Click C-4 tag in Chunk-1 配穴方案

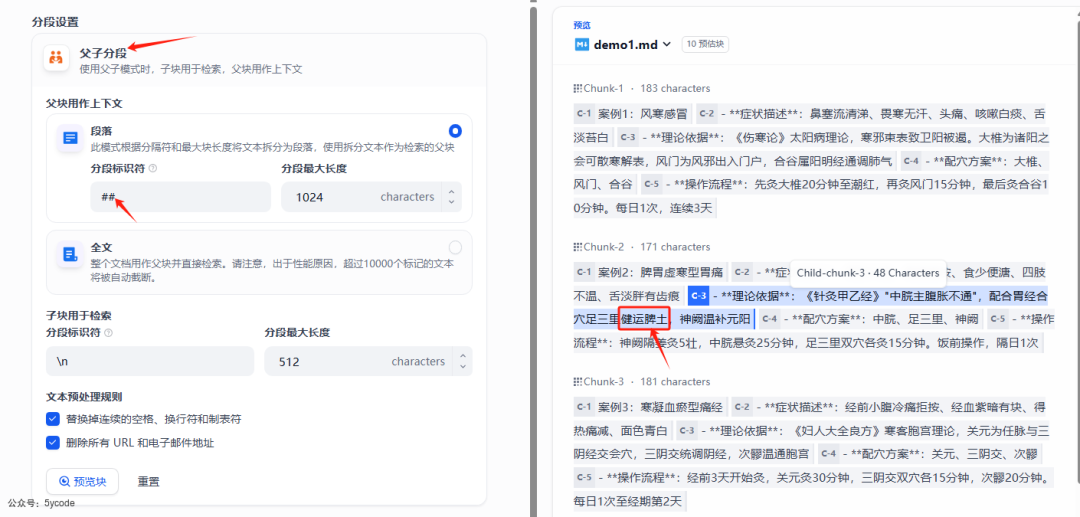[x=911, y=161]
